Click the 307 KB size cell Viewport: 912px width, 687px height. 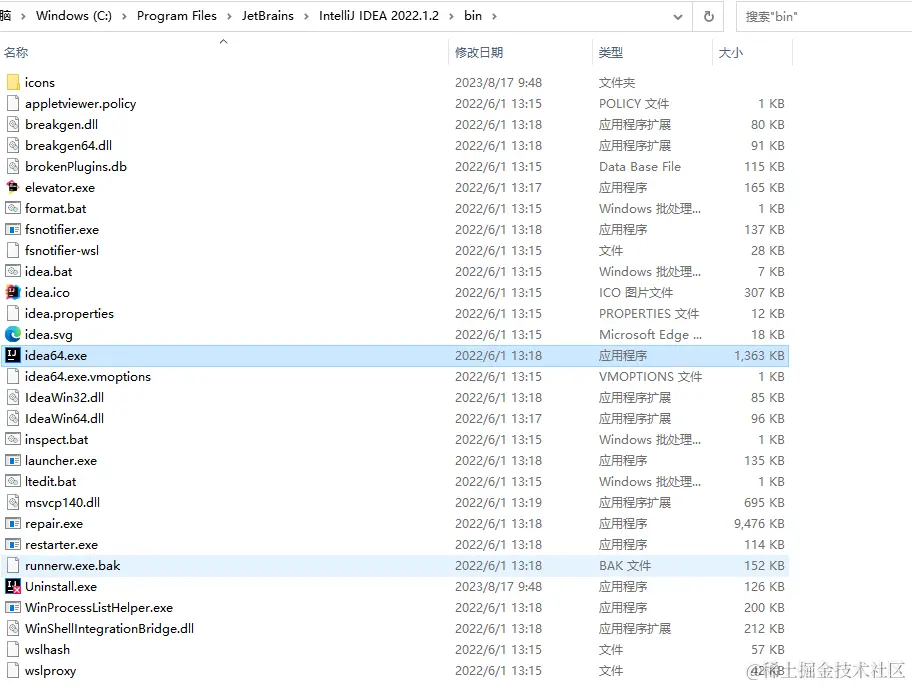point(764,293)
